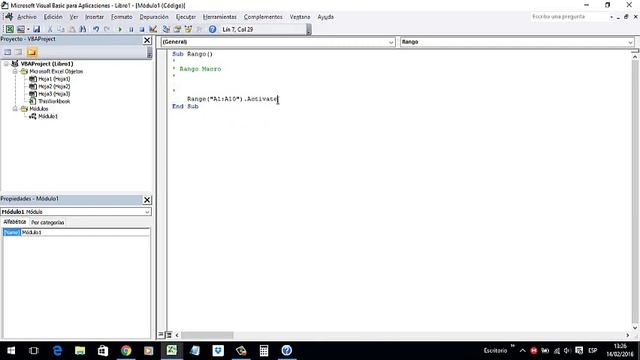This screenshot has height=360, width=640.
Task: Click the Cut scissors icon
Action: 50,29
